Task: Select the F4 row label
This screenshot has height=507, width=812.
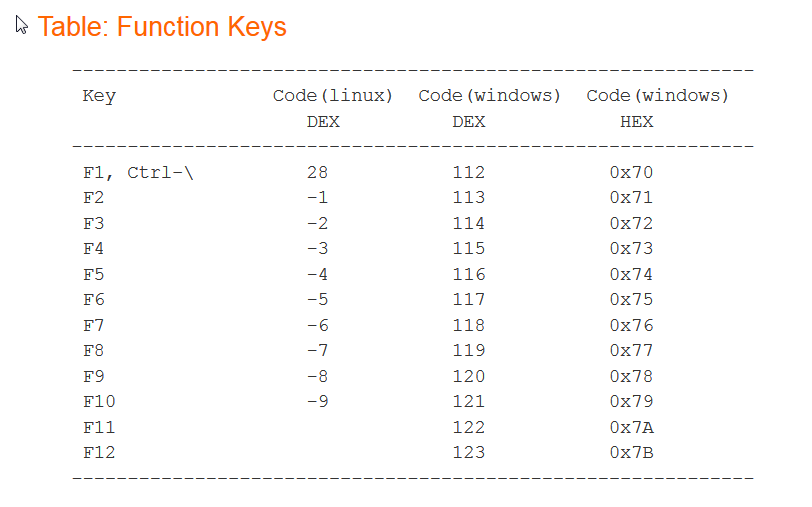Action: click(x=93, y=248)
